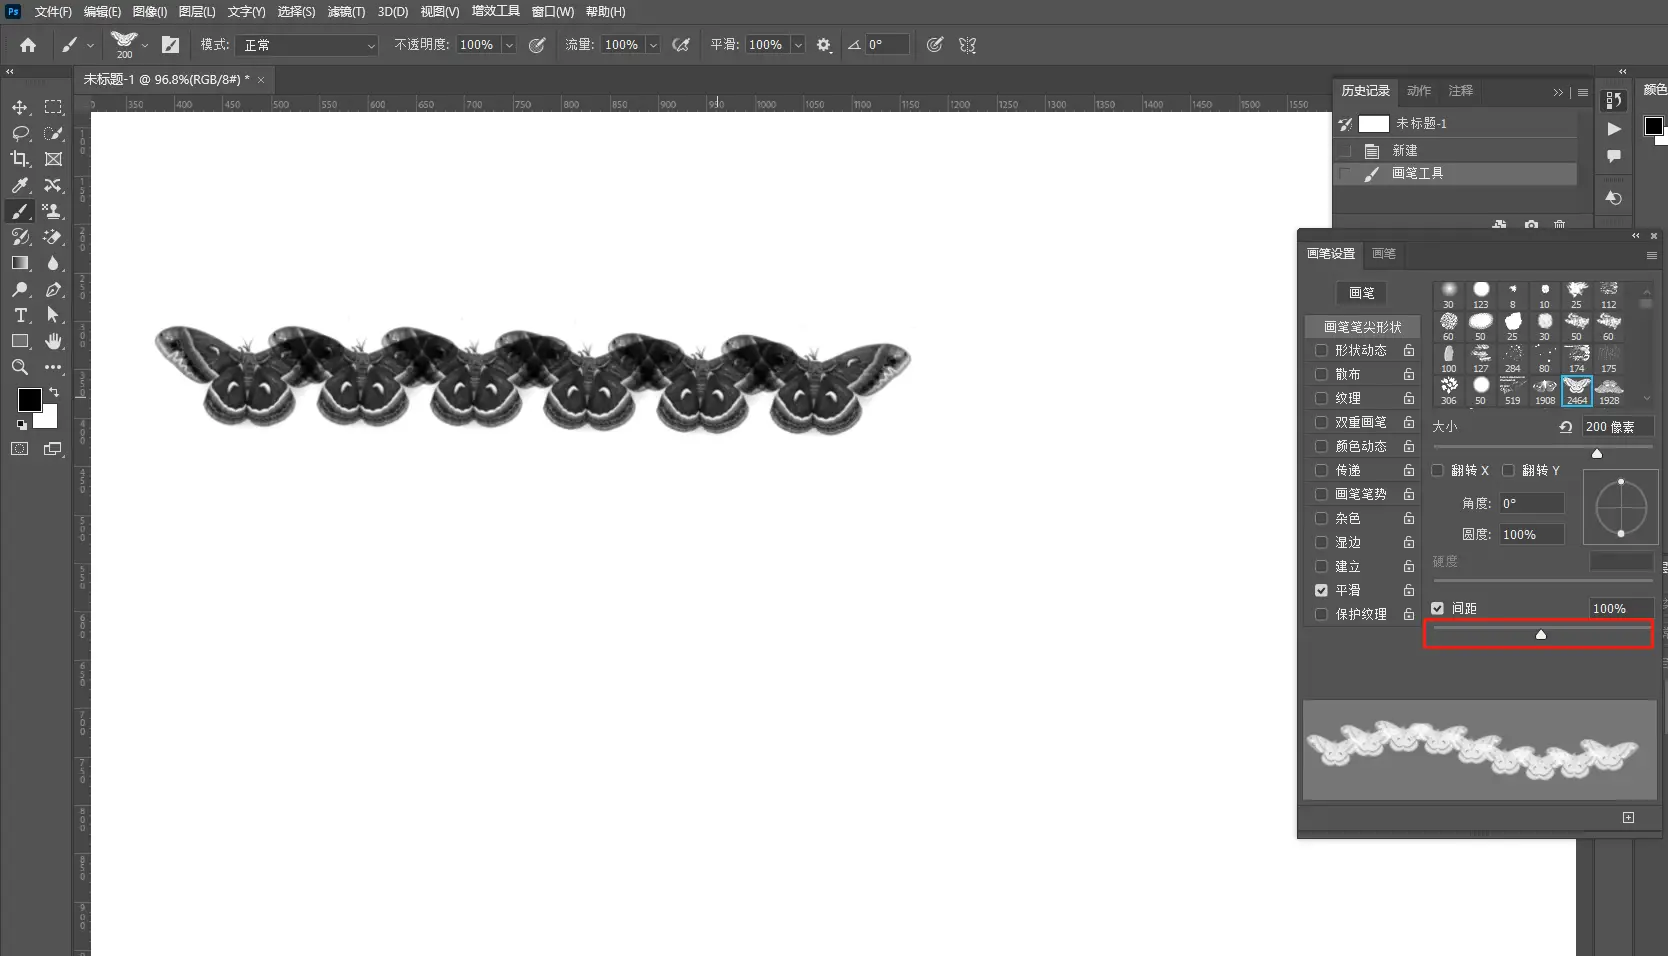Select the Hand tool
Image resolution: width=1668 pixels, height=956 pixels.
(54, 341)
